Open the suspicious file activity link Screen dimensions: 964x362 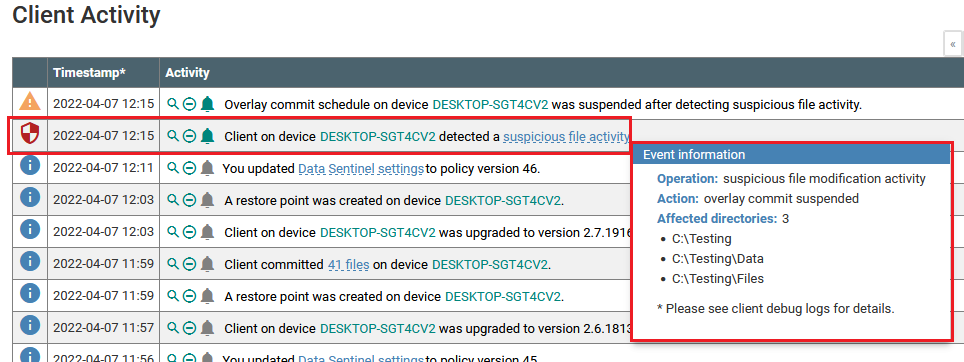click(566, 136)
